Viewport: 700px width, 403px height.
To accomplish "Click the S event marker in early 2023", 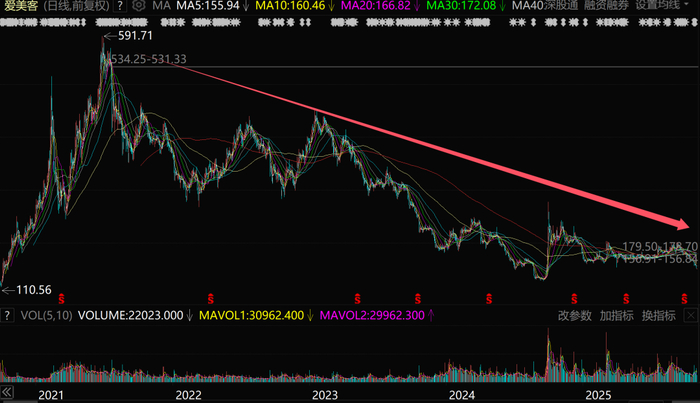I will click(357, 299).
